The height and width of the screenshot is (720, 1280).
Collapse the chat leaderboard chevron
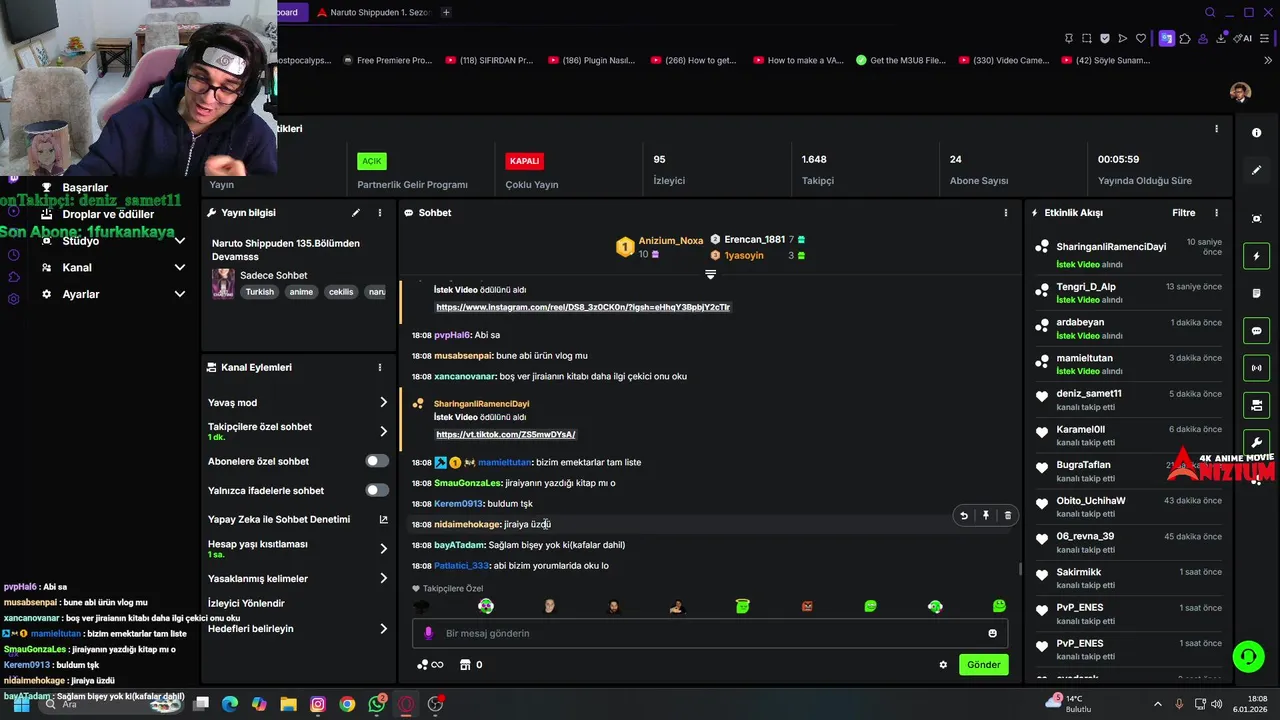click(710, 274)
